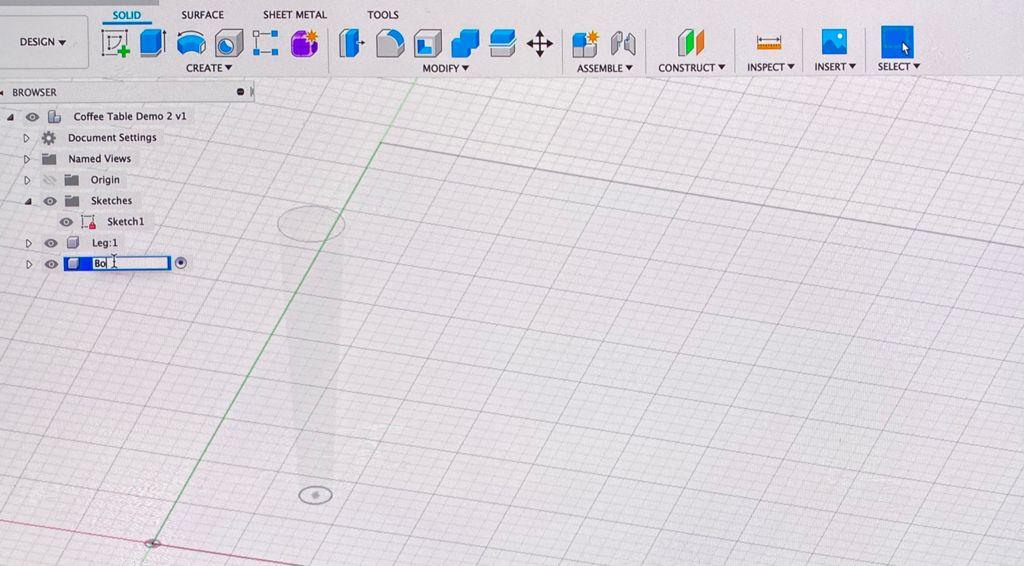Toggle visibility of the Origin folder
Image resolution: width=1024 pixels, height=566 pixels.
tap(50, 180)
